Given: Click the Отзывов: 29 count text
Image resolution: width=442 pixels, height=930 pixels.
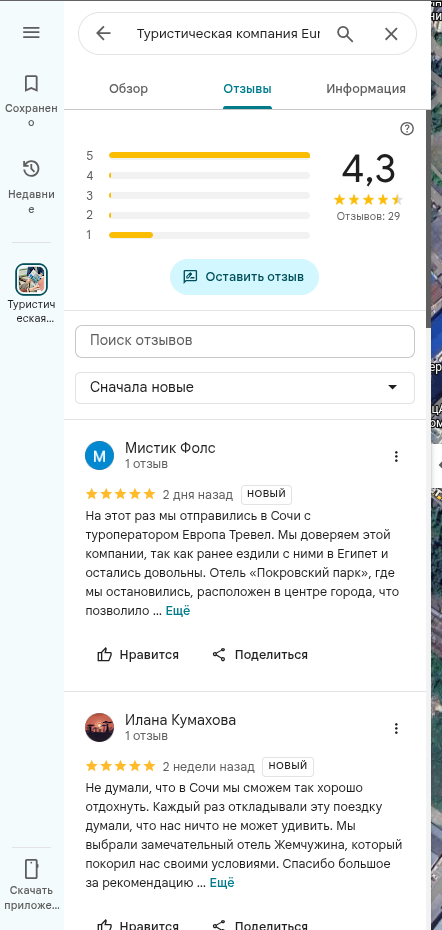Looking at the screenshot, I should (368, 216).
